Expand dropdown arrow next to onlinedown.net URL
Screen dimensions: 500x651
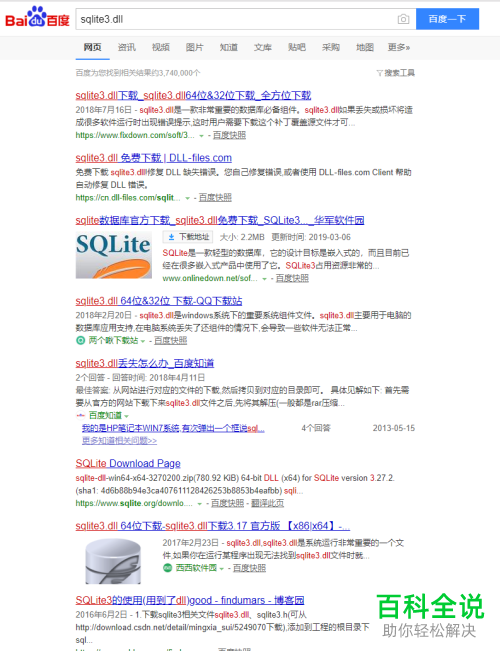[x=264, y=279]
